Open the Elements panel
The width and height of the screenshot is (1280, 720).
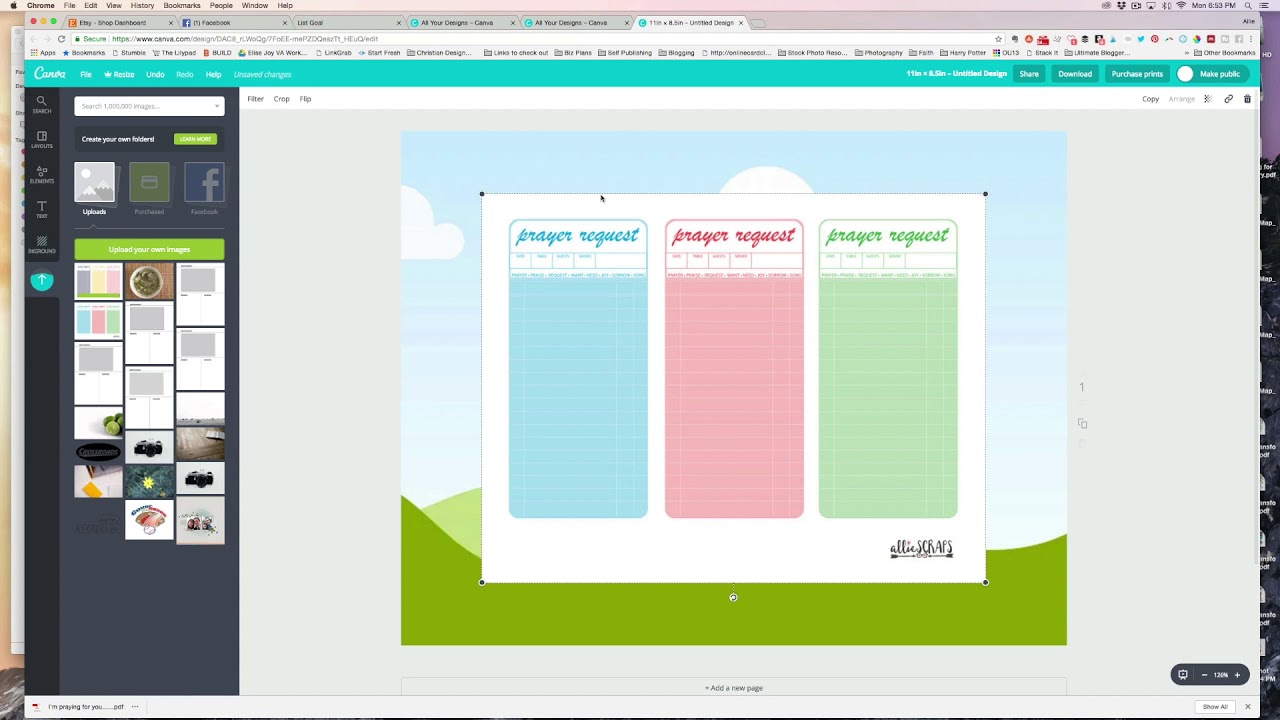tap(41, 174)
